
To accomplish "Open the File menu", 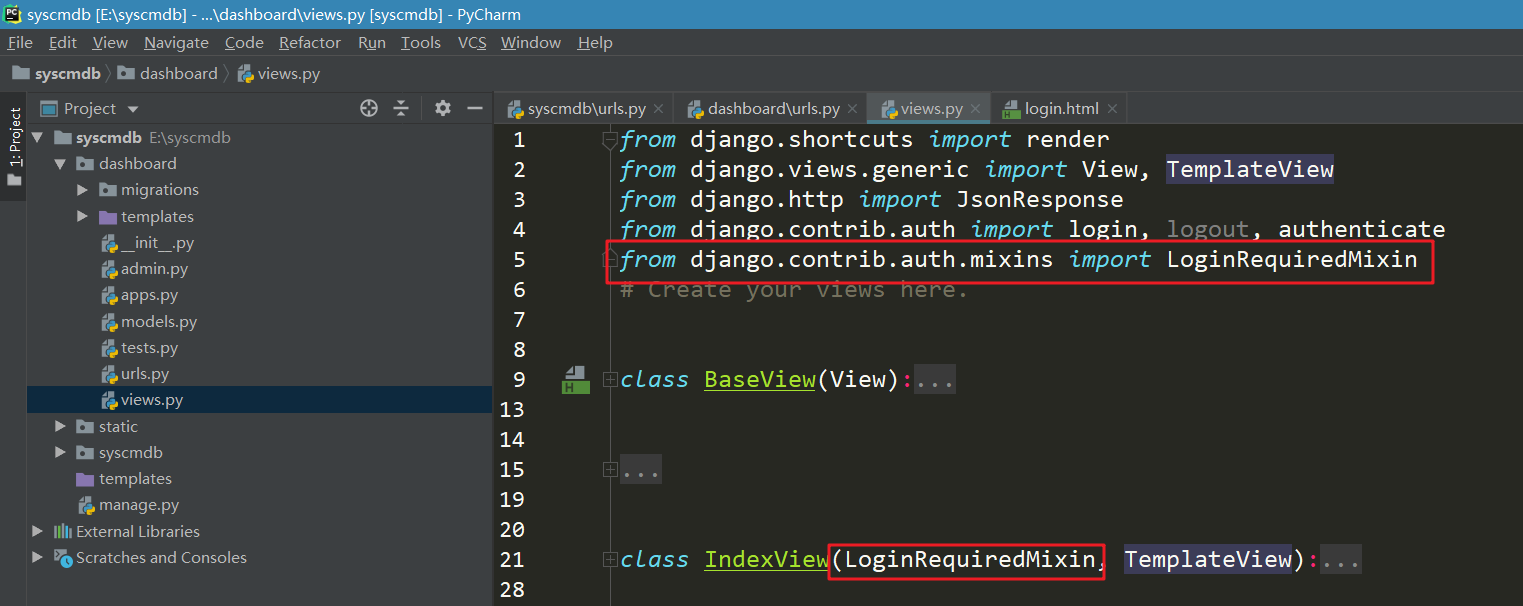I will tap(20, 42).
